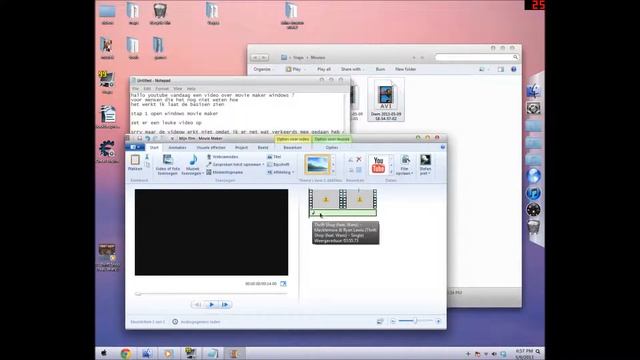Click the Explorer preview pane icon
The height and width of the screenshot is (360, 640).
point(501,69)
